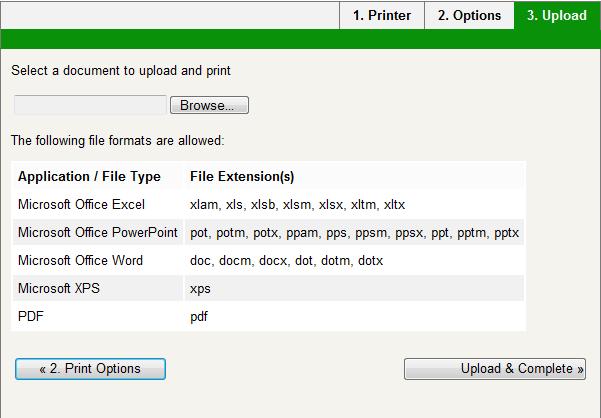The image size is (601, 418).
Task: Click Upload & Complete button
Action: 495,369
